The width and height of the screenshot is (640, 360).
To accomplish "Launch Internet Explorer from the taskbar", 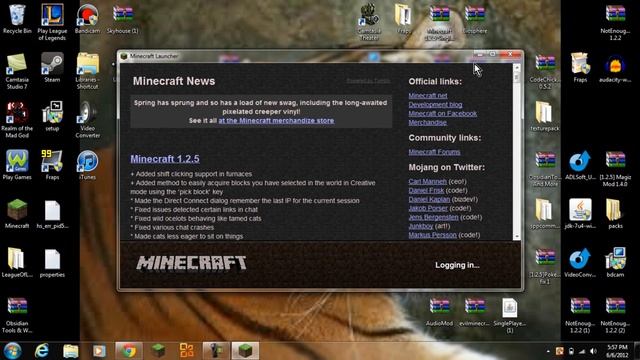I will coord(42,351).
